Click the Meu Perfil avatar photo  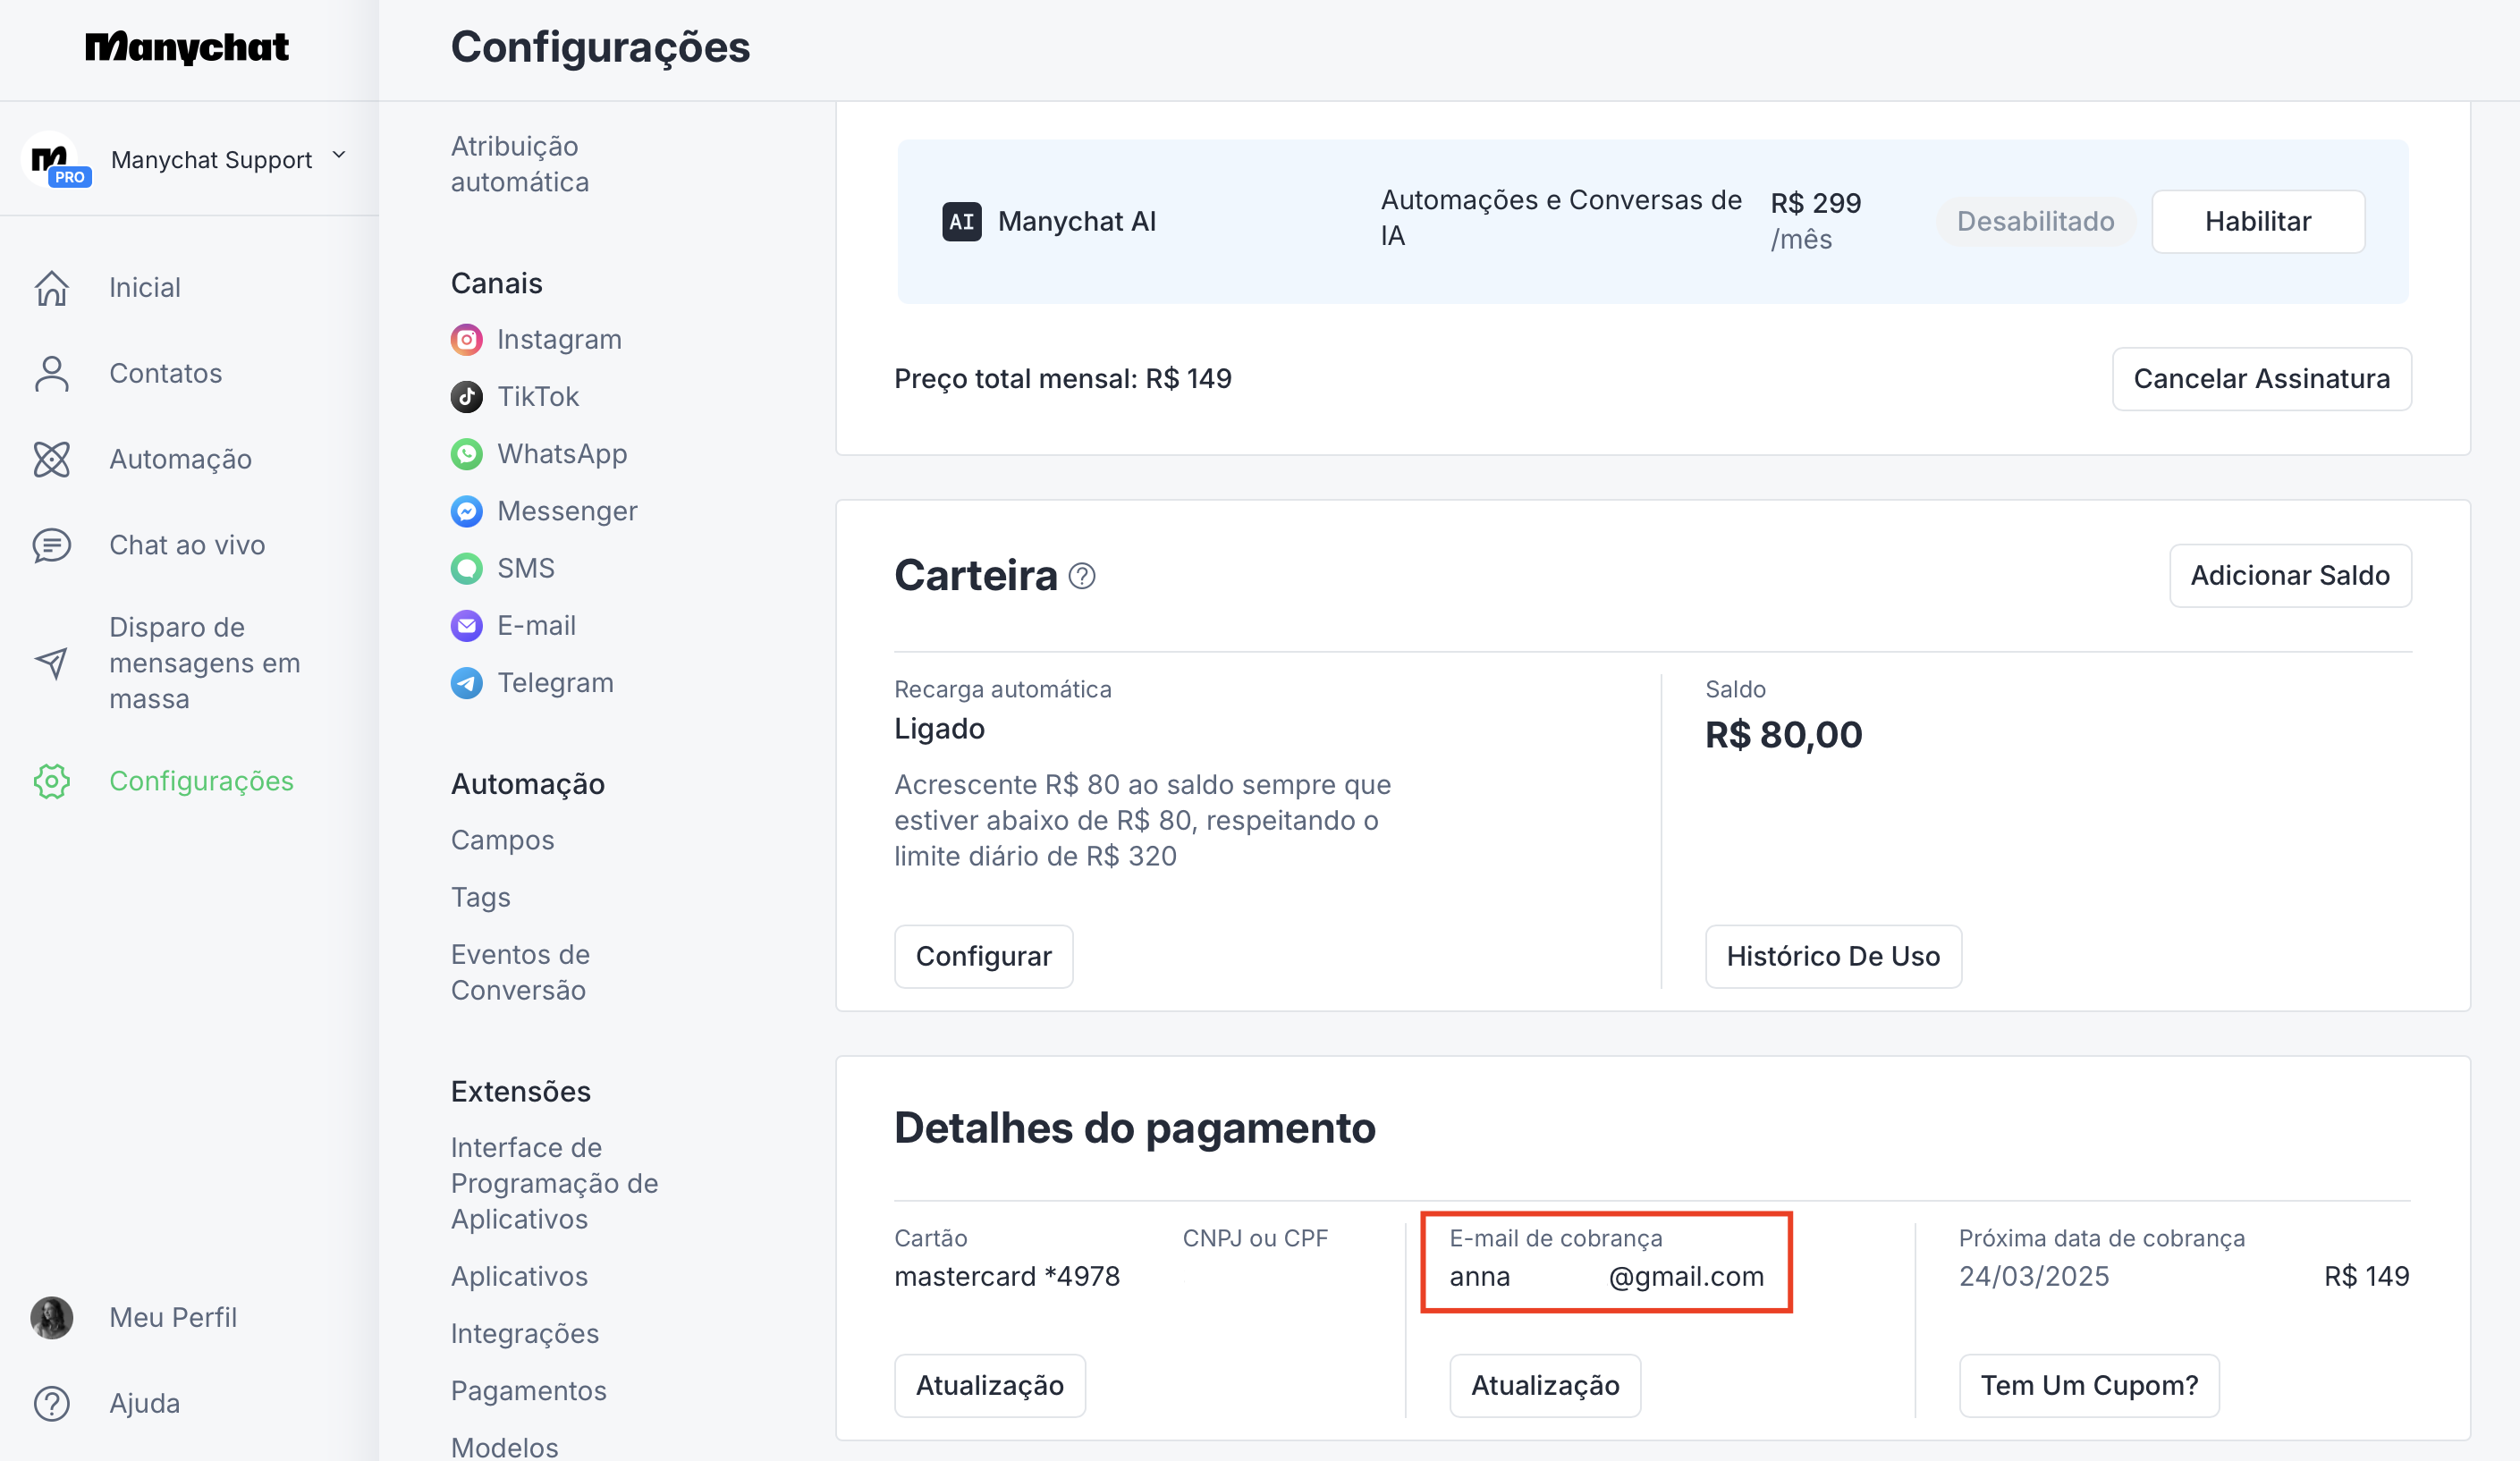pos(52,1318)
